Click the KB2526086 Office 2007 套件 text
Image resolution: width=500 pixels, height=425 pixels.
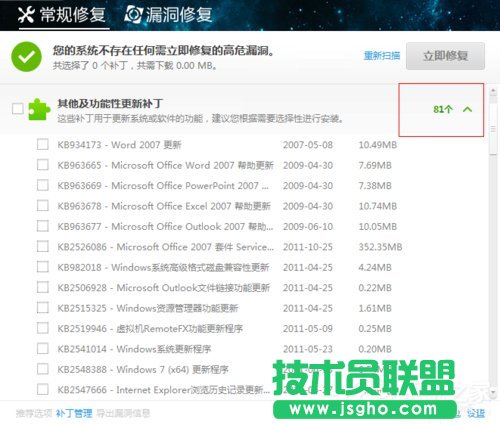[166, 247]
